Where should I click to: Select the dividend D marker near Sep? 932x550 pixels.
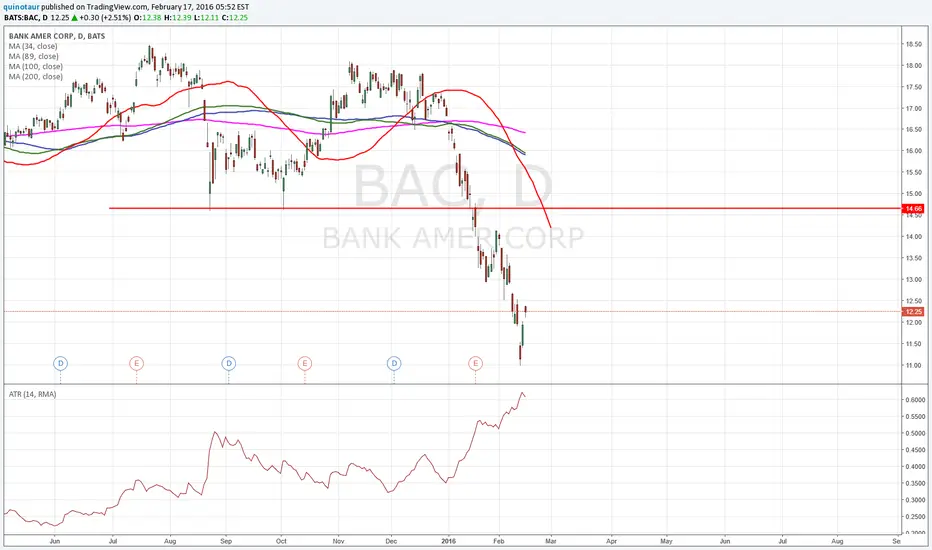pos(229,363)
